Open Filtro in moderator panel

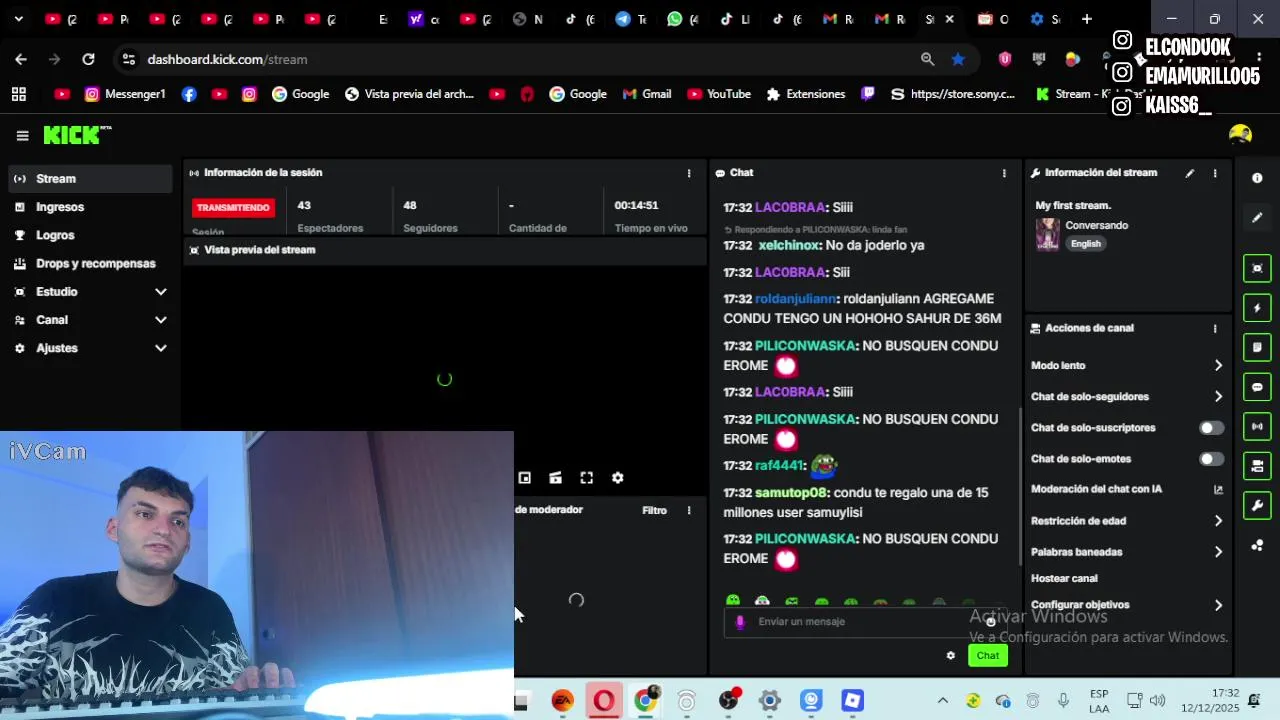654,510
